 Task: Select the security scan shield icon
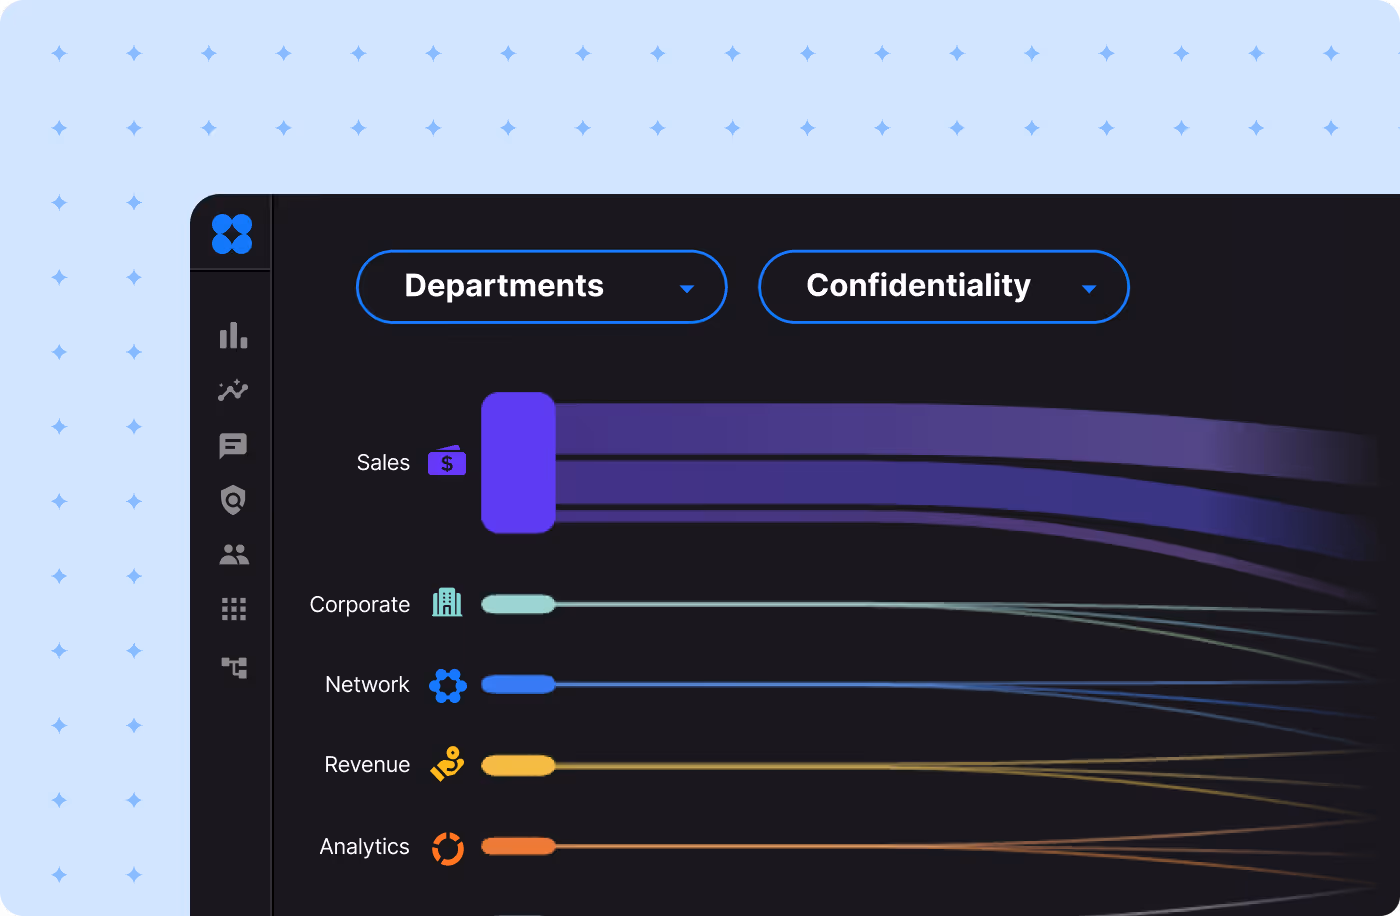pyautogui.click(x=232, y=500)
